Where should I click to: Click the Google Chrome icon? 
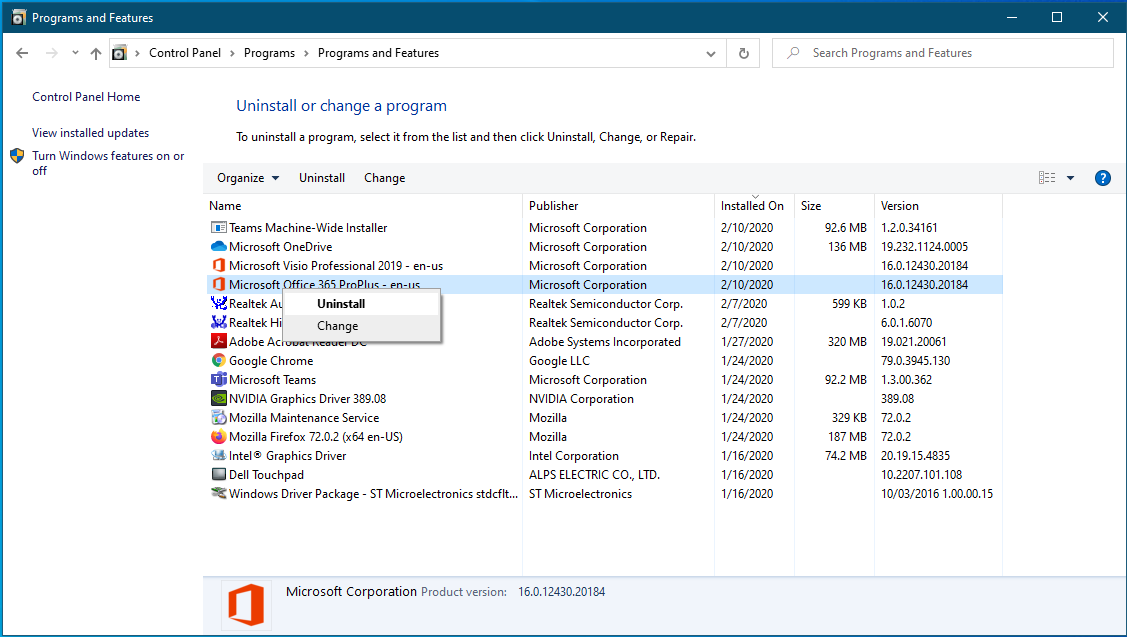218,360
